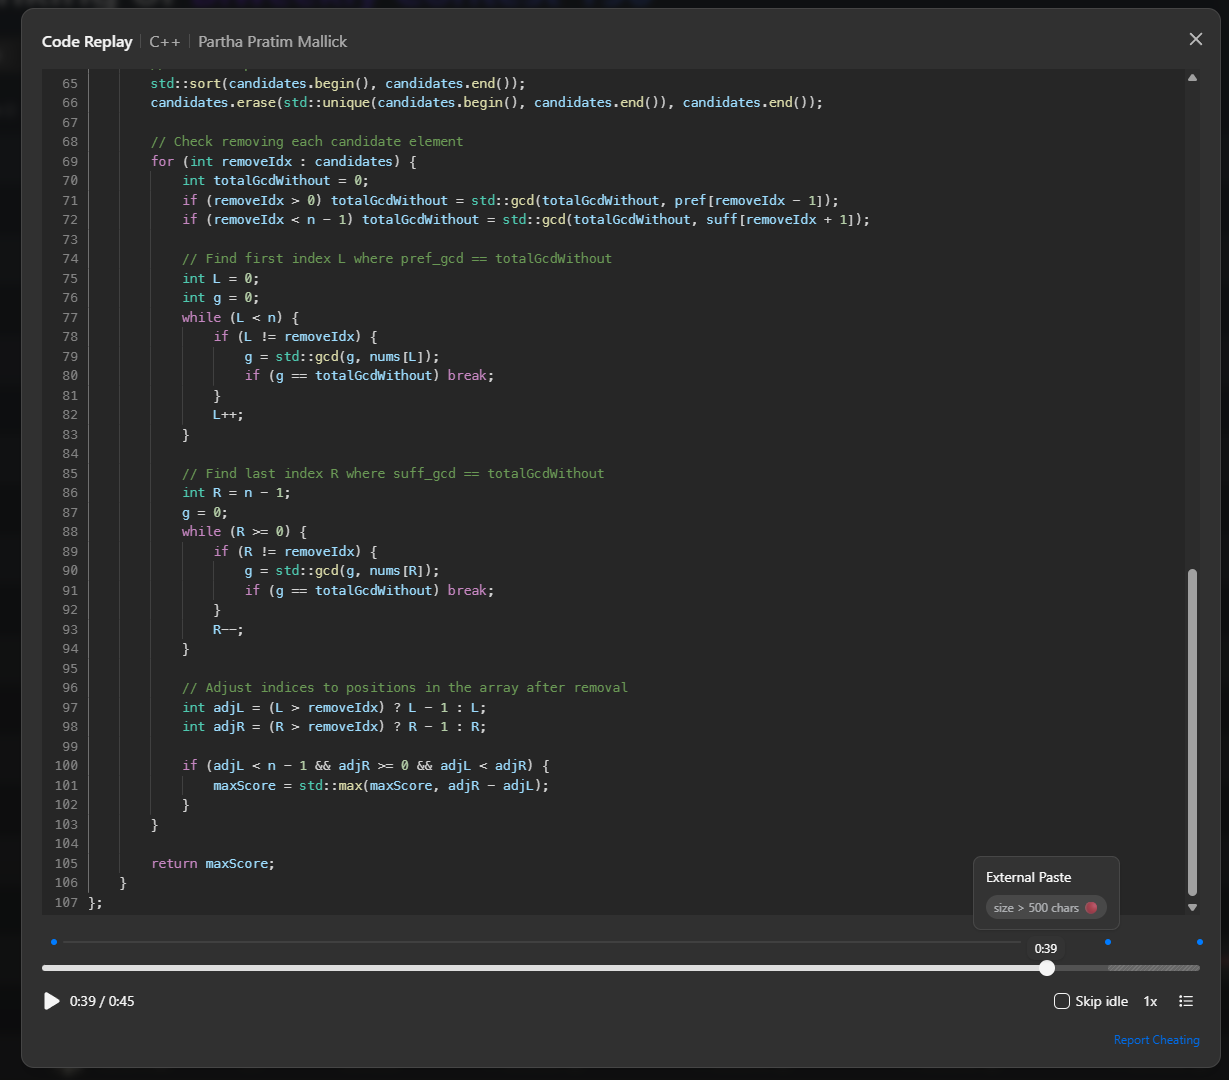The image size is (1229, 1080).
Task: Change the 1x playback speed
Action: [x=1150, y=1001]
